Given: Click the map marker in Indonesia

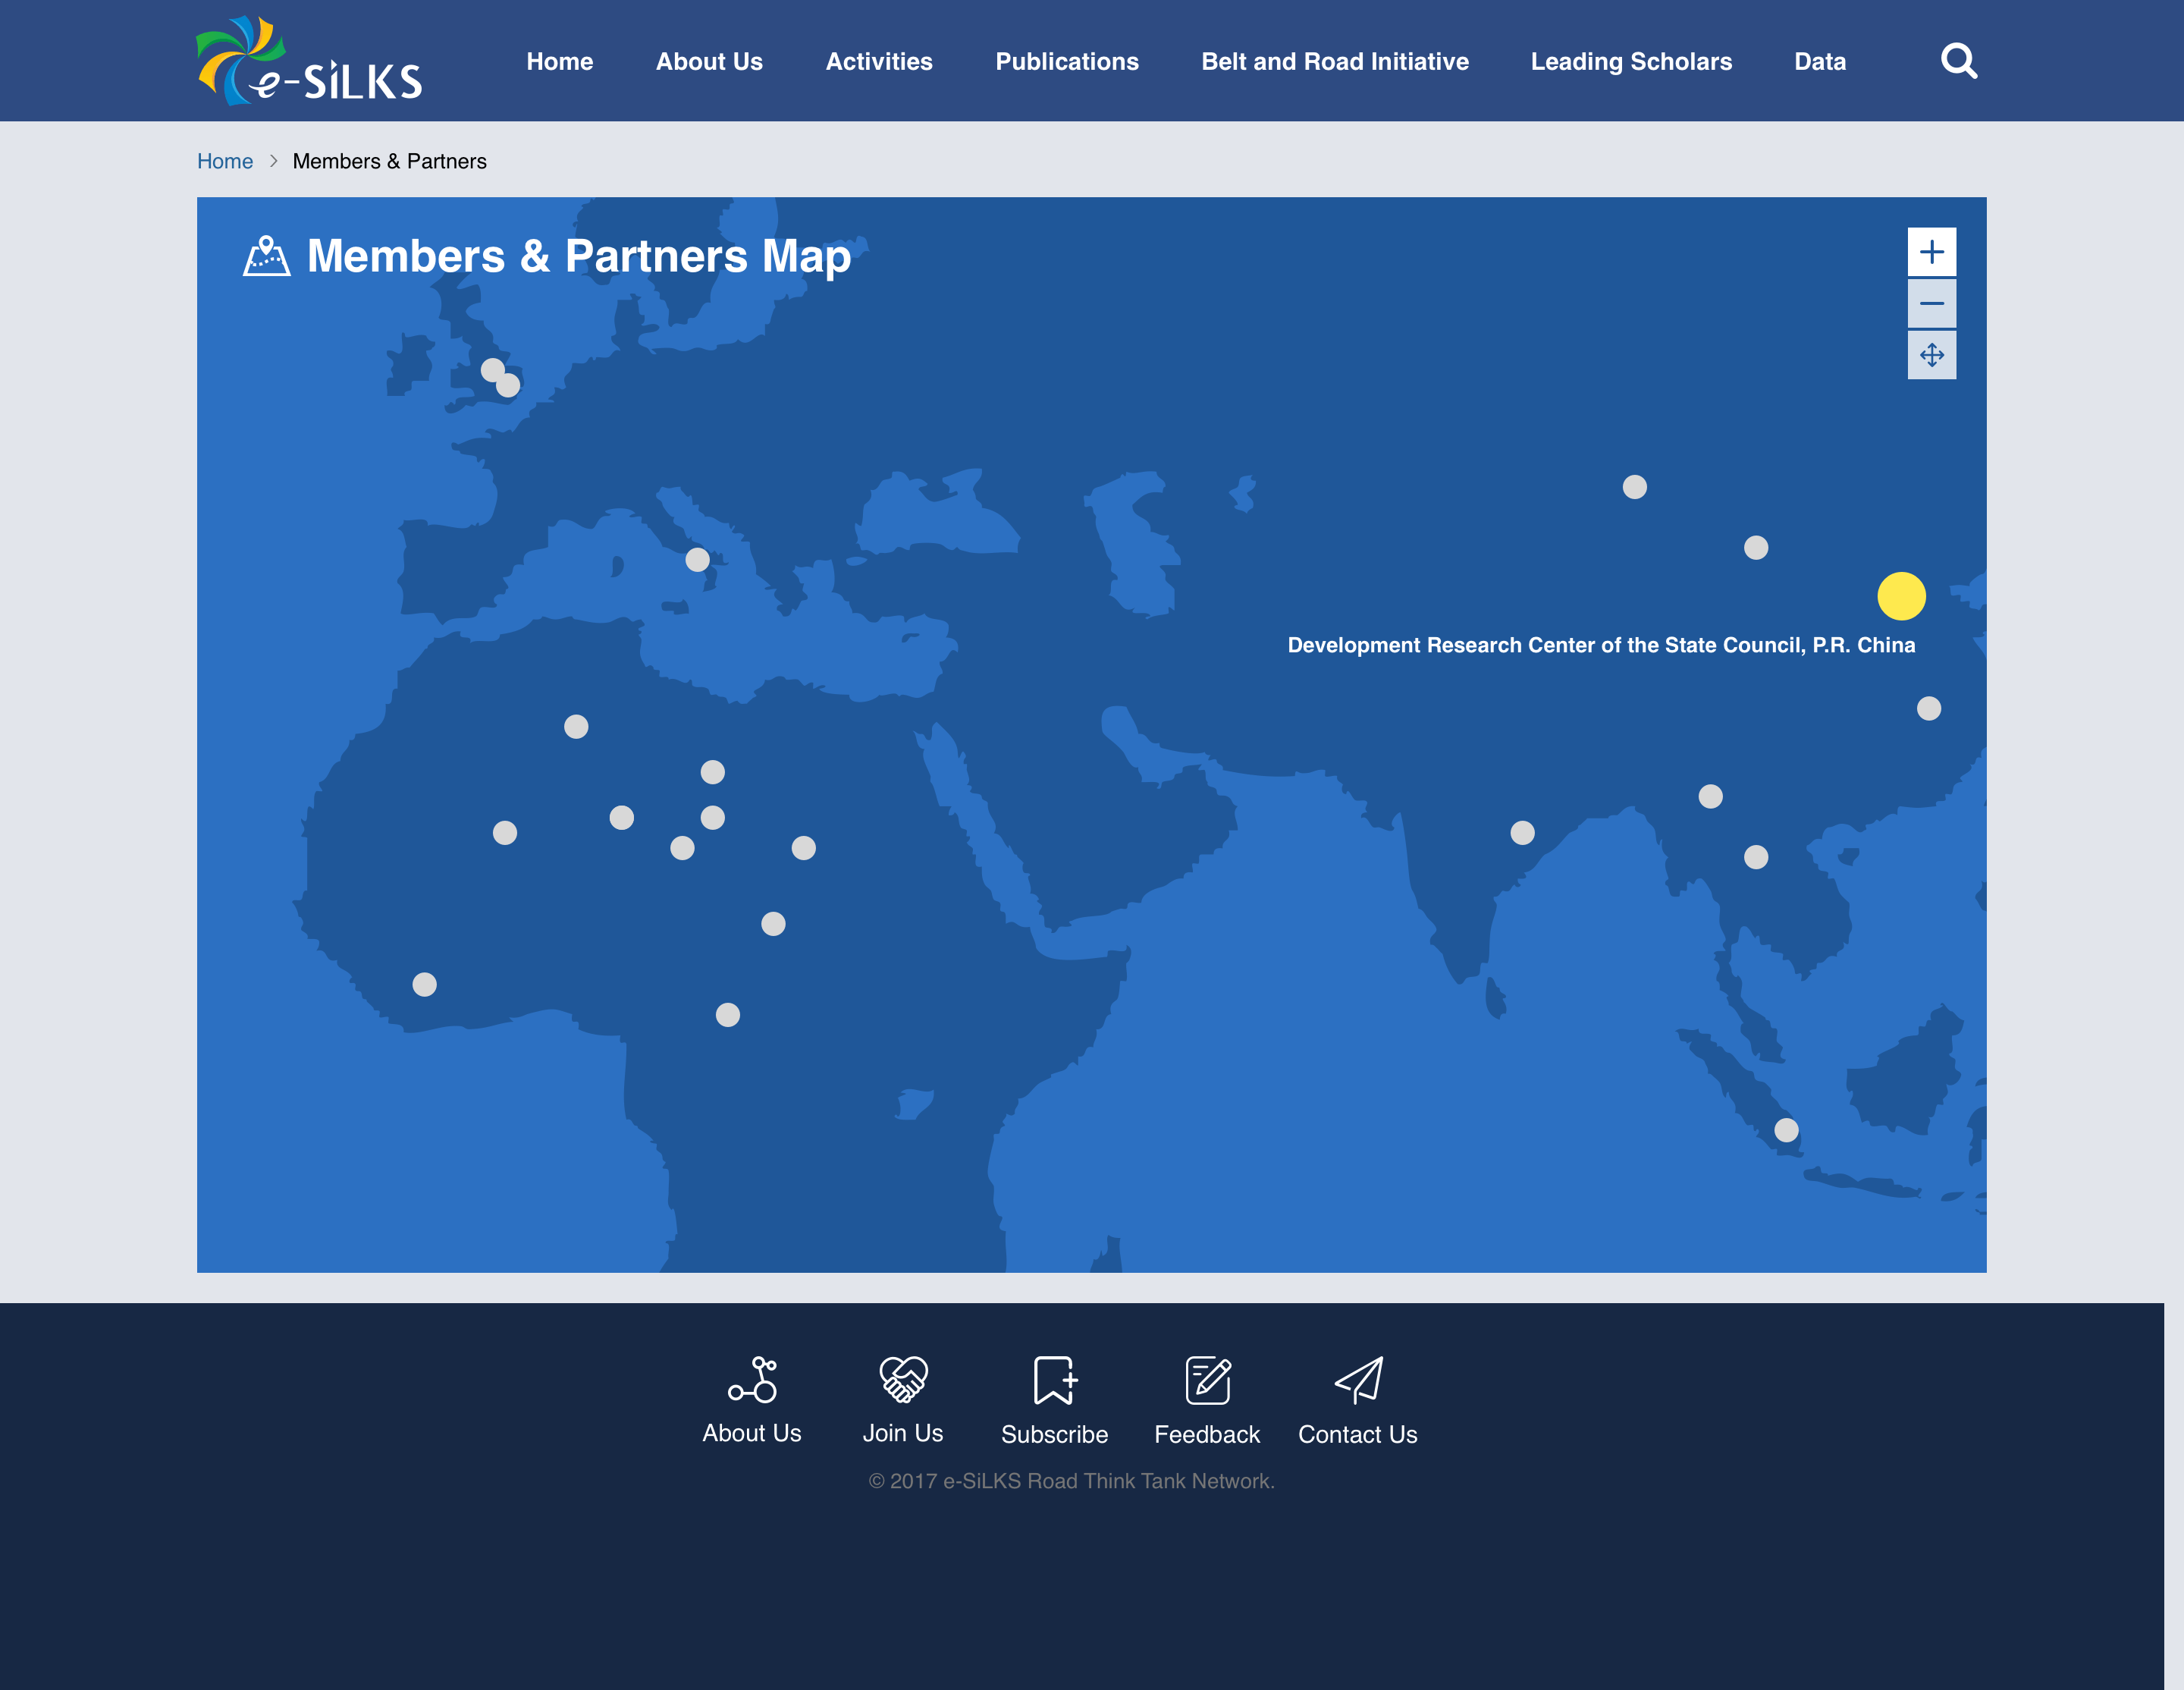Looking at the screenshot, I should tap(1786, 1130).
